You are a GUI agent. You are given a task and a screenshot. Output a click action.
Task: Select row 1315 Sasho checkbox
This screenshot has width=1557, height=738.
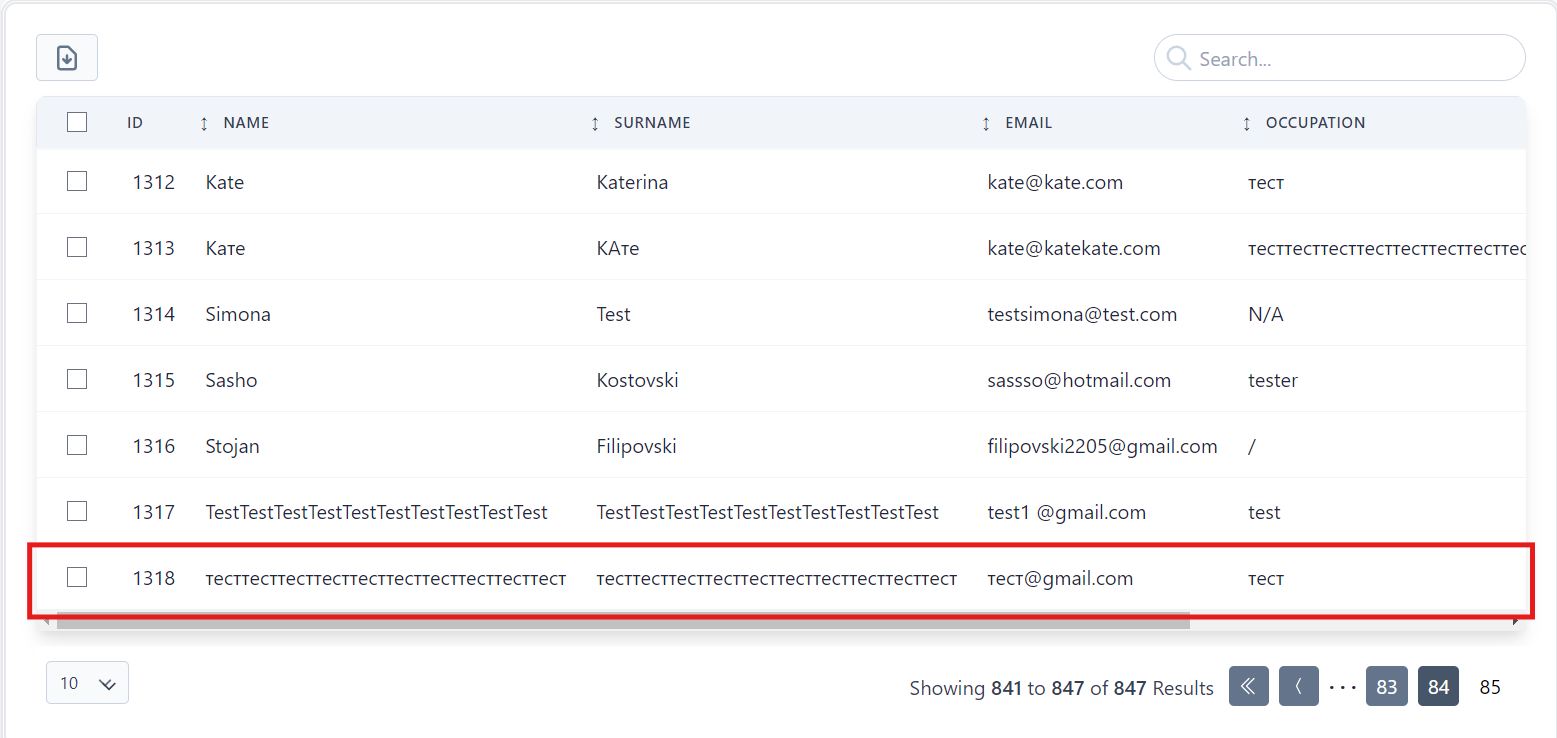(77, 379)
